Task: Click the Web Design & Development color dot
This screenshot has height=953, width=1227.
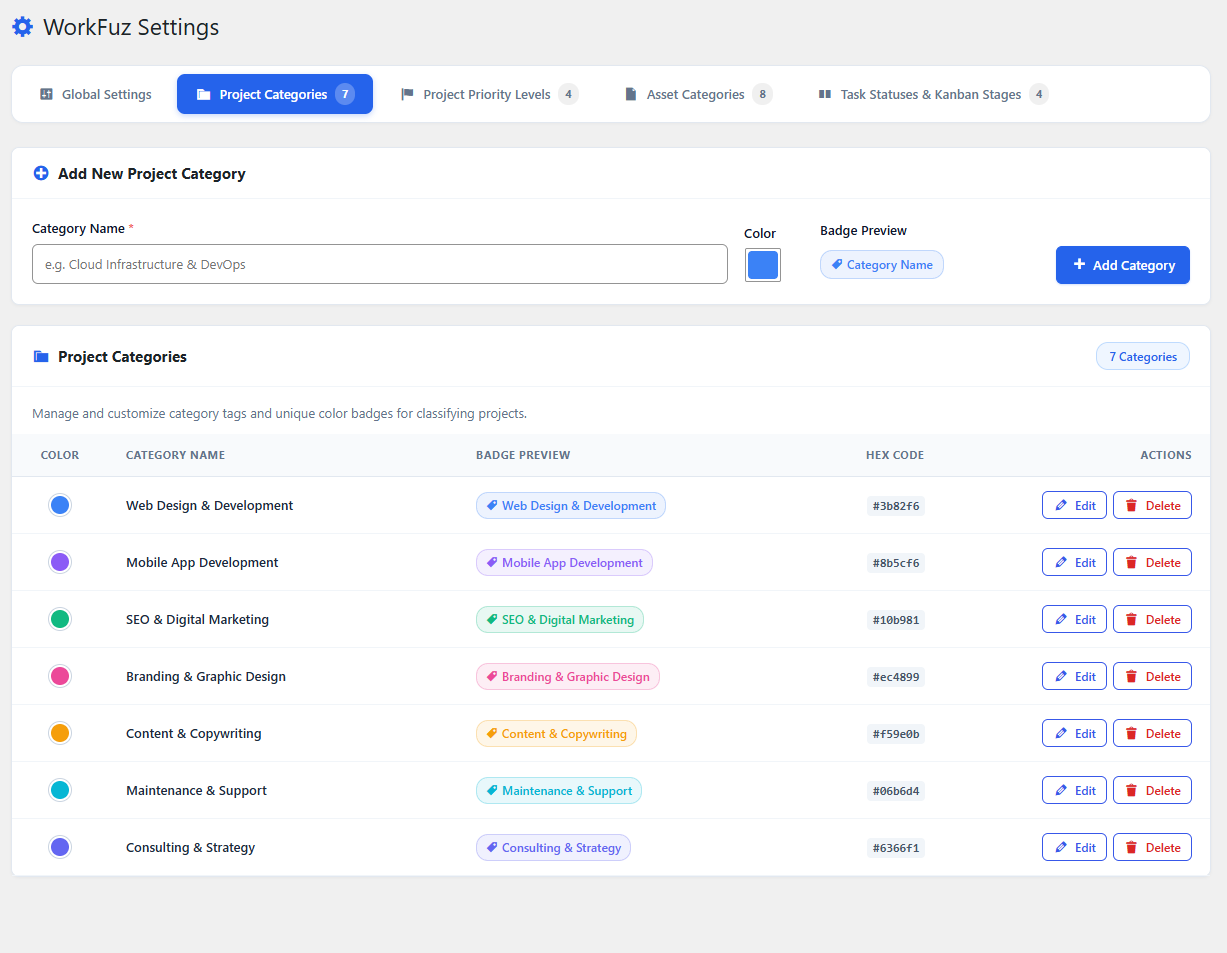Action: tap(60, 505)
